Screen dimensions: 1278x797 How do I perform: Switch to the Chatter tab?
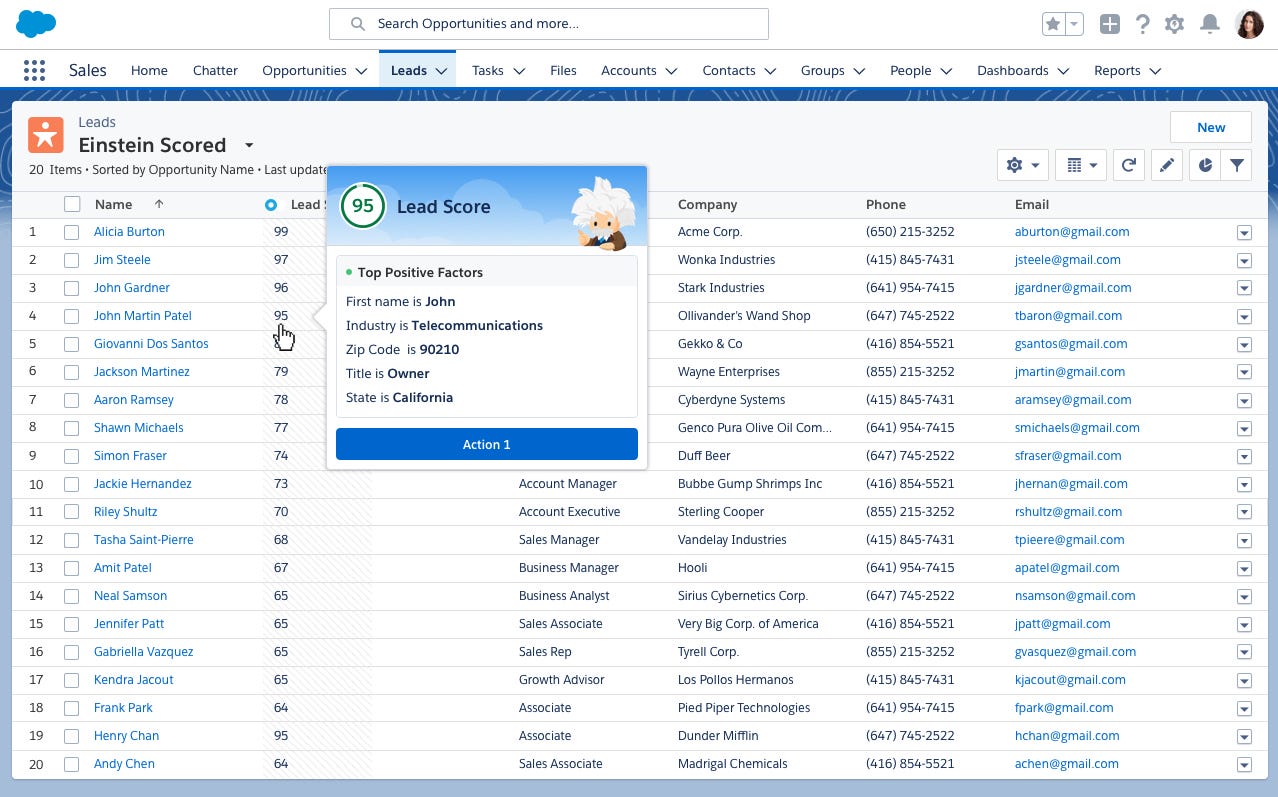pos(215,71)
